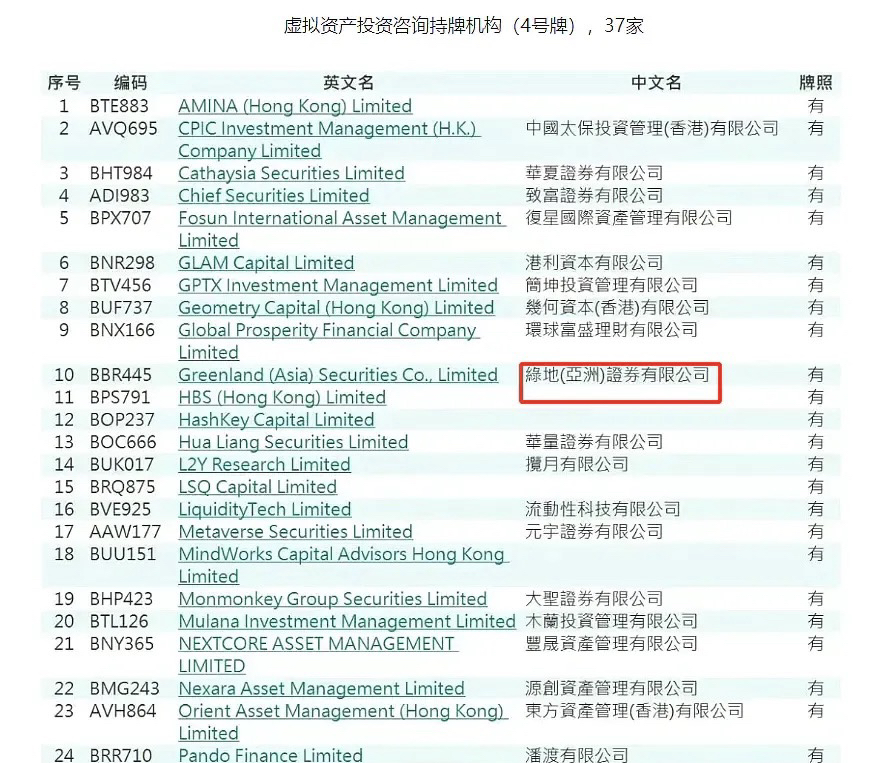Open LSQ Capital Limited link
This screenshot has height=763, width=872.
tap(257, 487)
